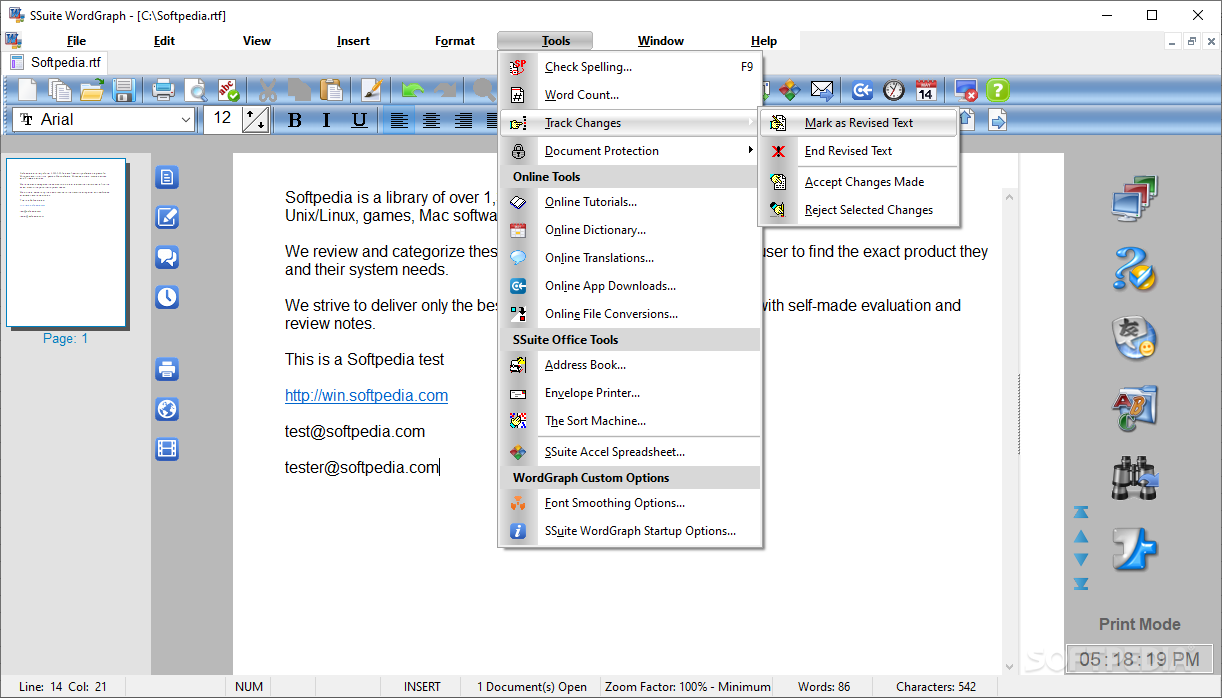Click the Print printer icon in toolbar
This screenshot has height=698, width=1222.
coord(164,91)
